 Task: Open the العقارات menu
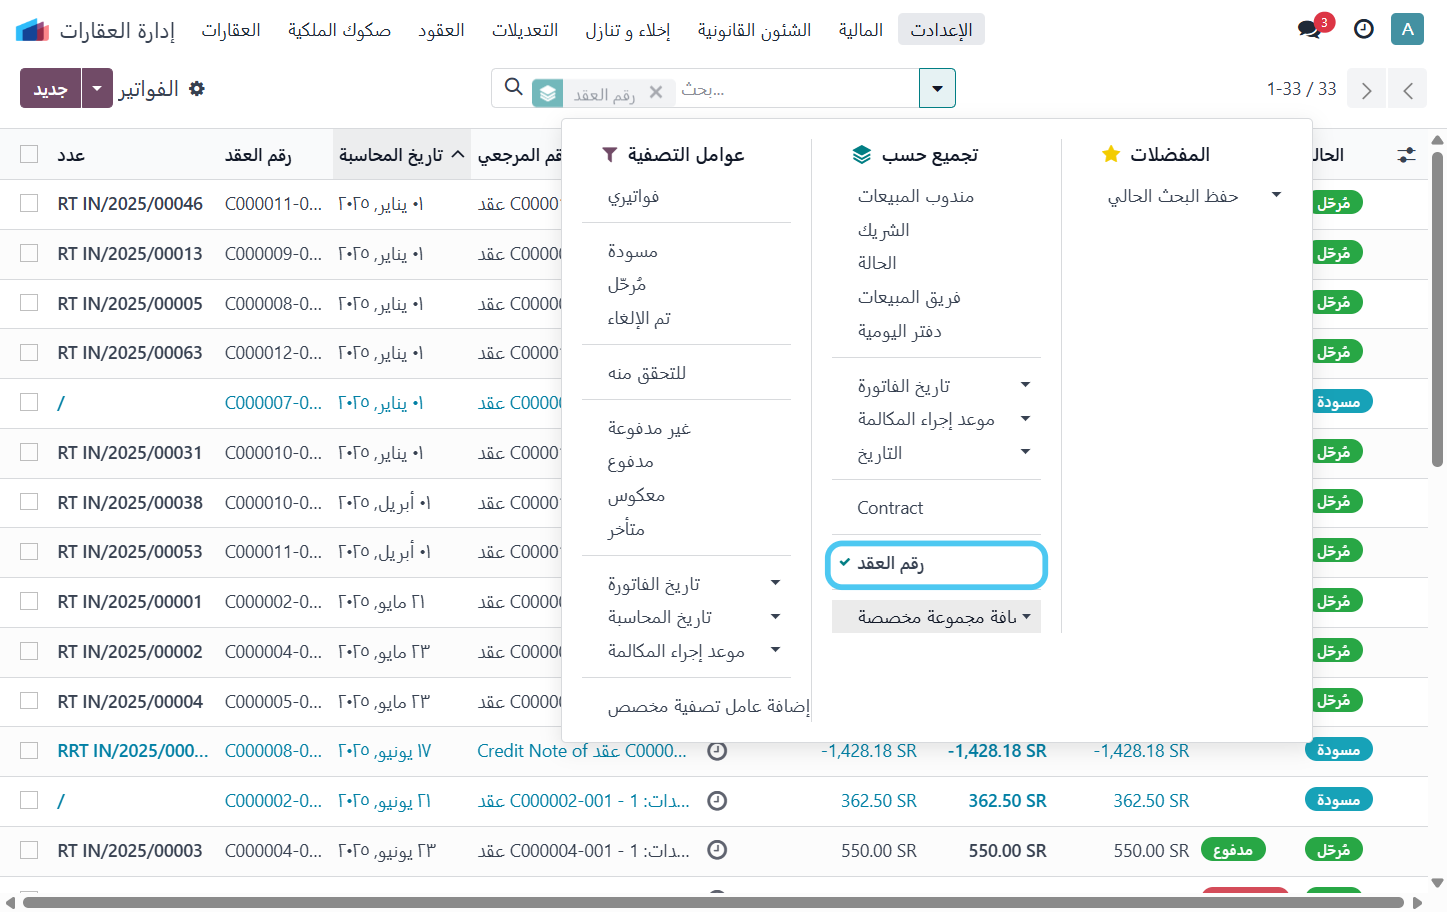point(231,30)
